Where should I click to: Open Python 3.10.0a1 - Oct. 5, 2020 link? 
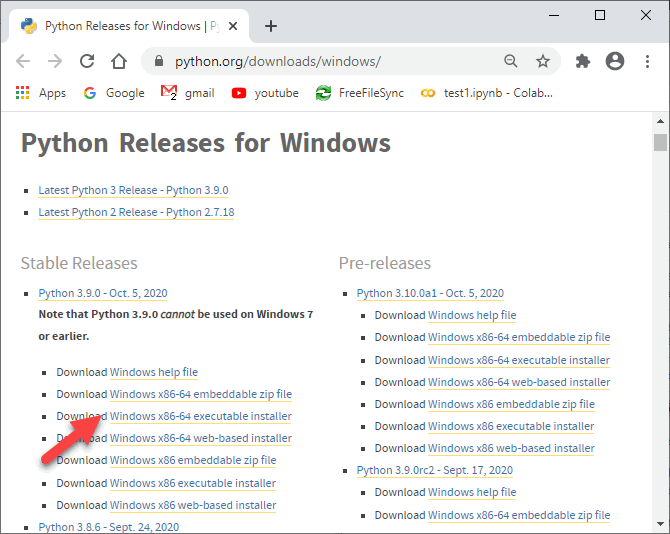coord(430,293)
